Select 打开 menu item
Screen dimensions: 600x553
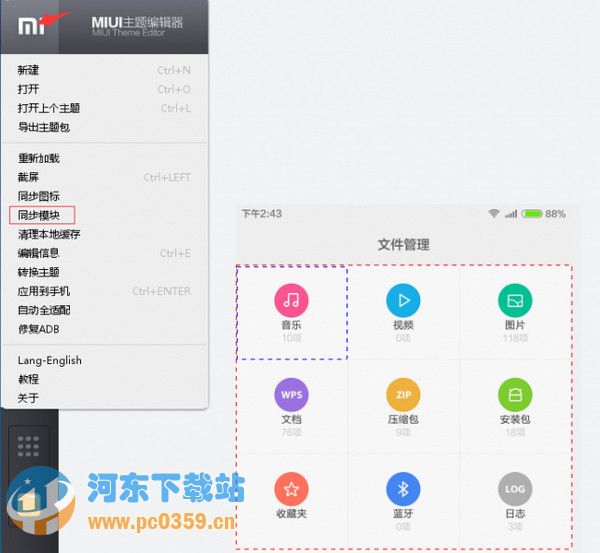pos(104,89)
